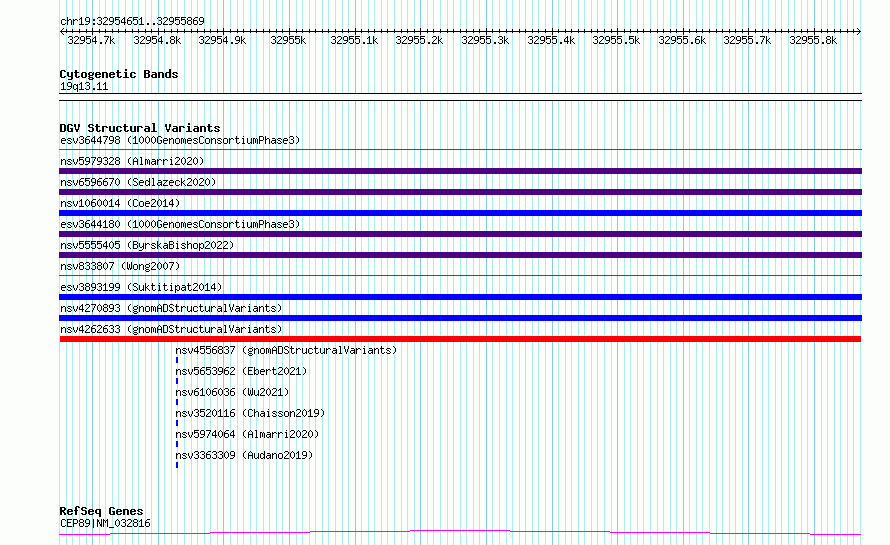Click the 32955.4k ruler tick label
The width and height of the screenshot is (890, 545).
pos(551,40)
